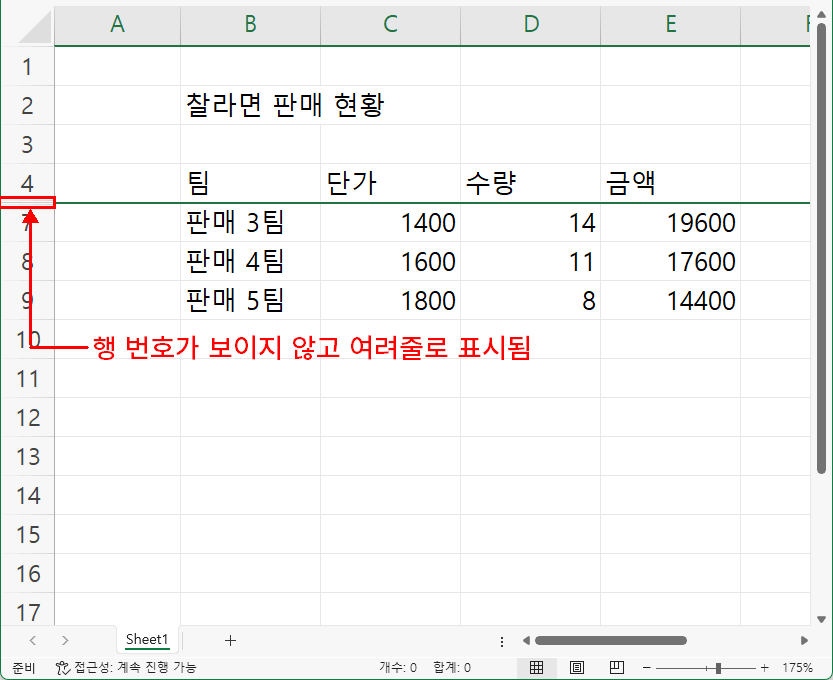This screenshot has height=680, width=833.
Task: Click the previous sheet navigation arrow
Action: [33, 640]
